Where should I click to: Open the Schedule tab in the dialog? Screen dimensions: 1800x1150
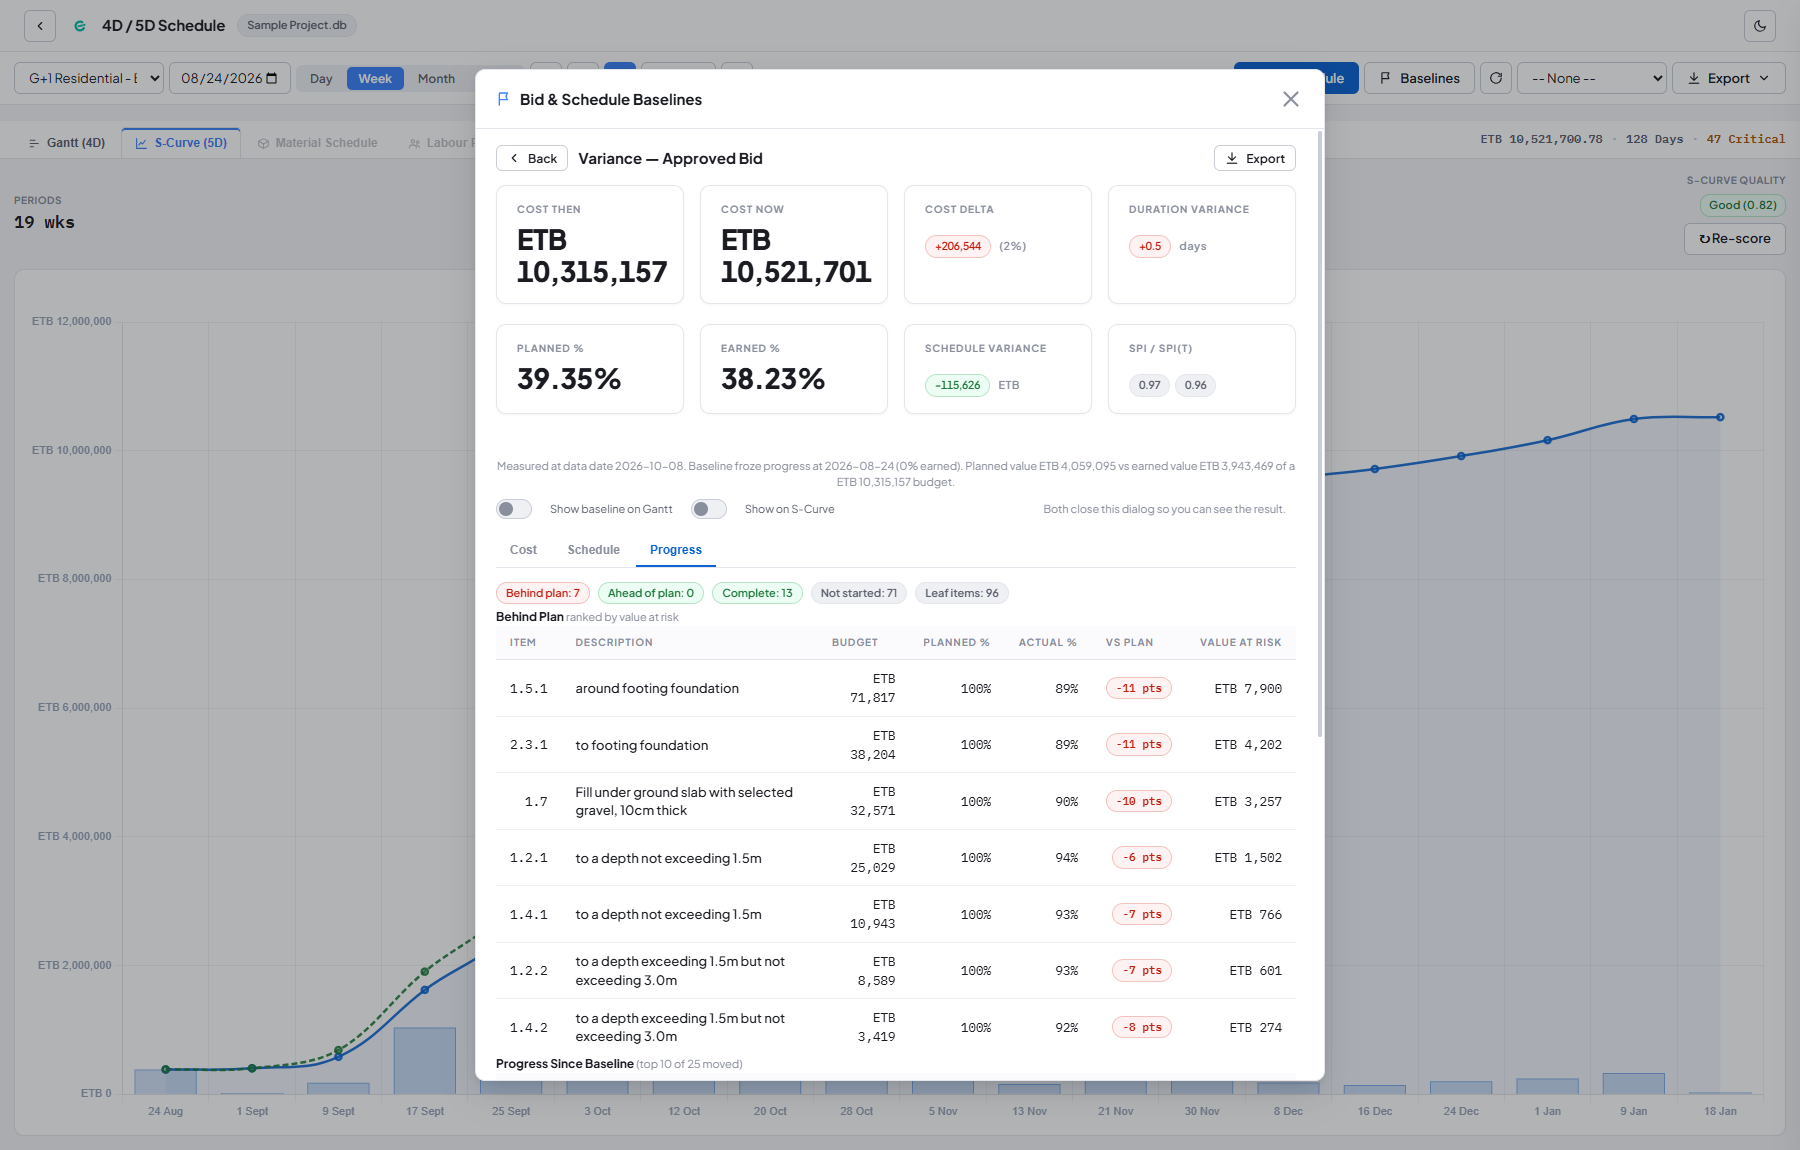coord(594,550)
